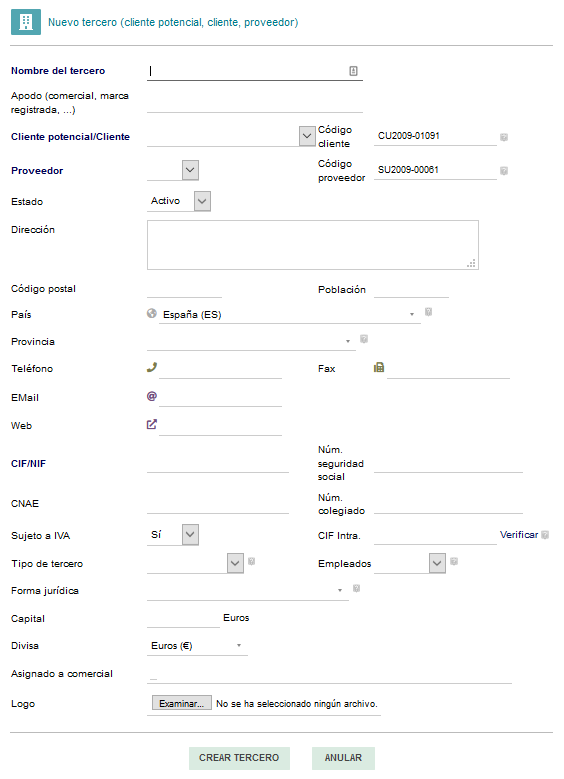Viewport: 564px width, 779px height.
Task: Click the building icon beside the page title
Action: click(x=26, y=22)
